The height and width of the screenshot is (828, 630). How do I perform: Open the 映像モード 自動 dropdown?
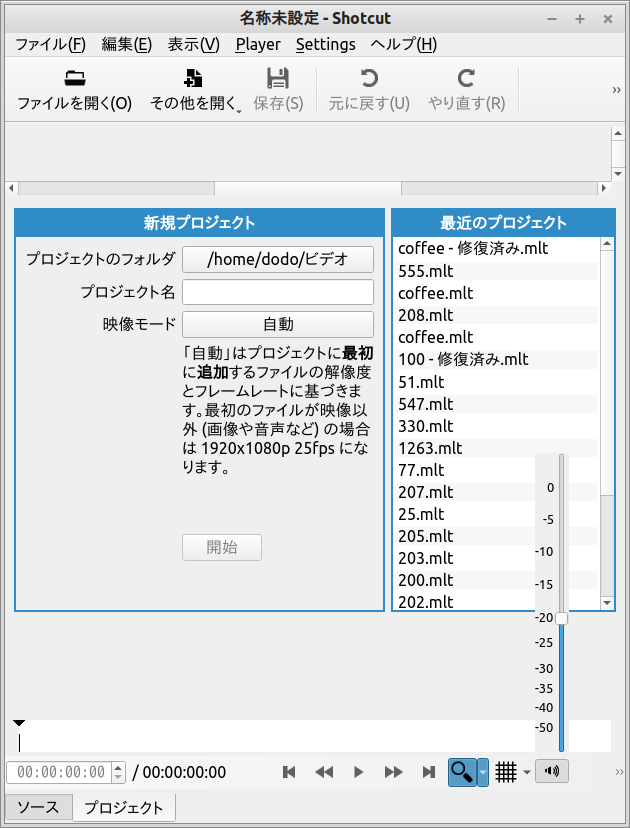(277, 324)
